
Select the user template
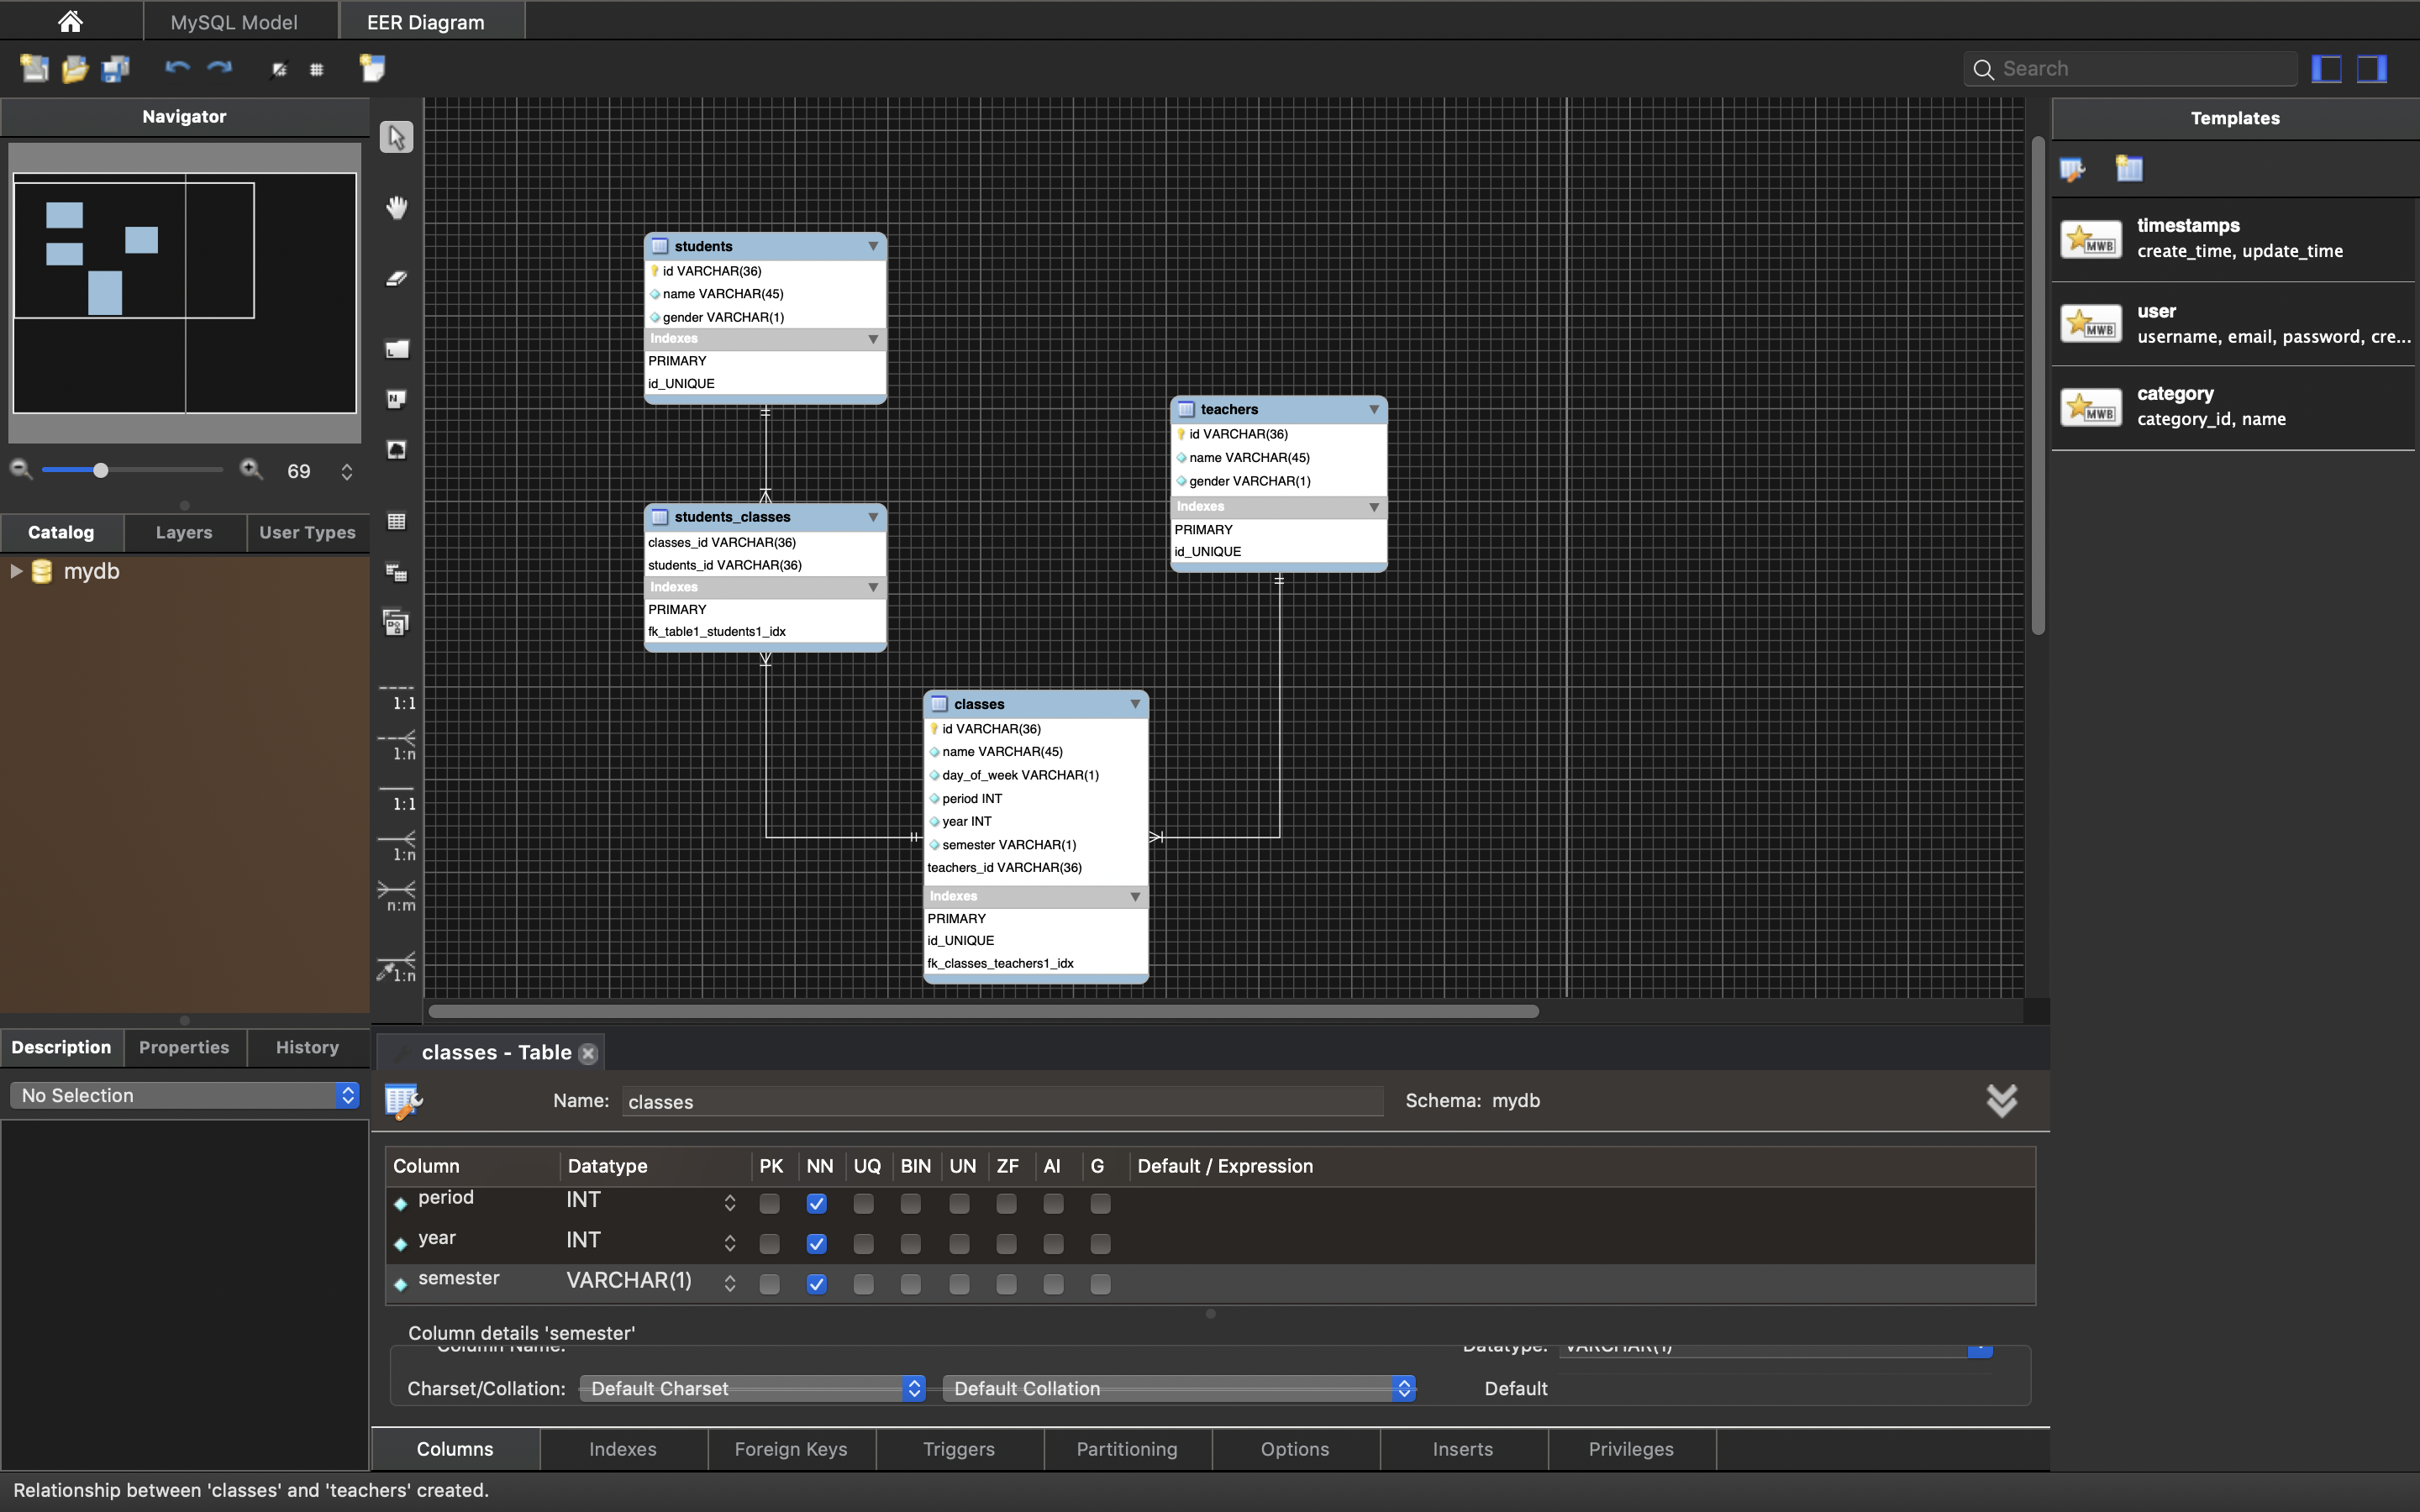click(2235, 324)
